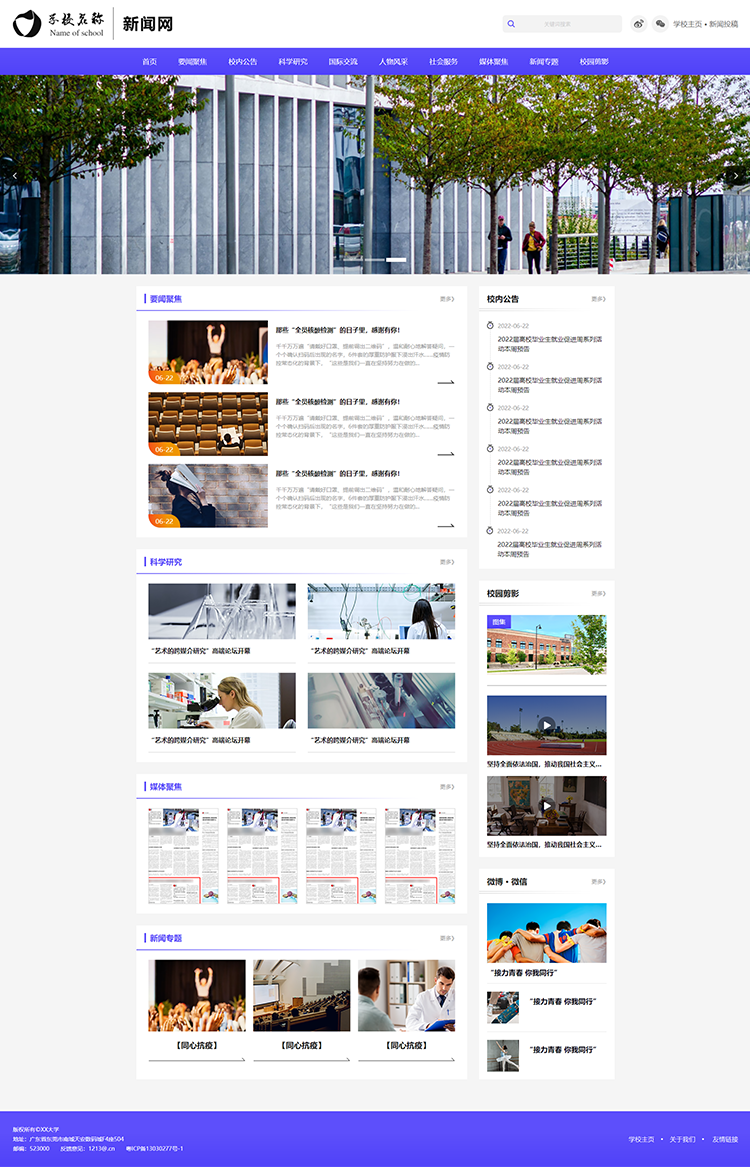750x1167 pixels.
Task: Click arrow icon beside the first 要闻聚焦 article
Action: click(x=445, y=382)
